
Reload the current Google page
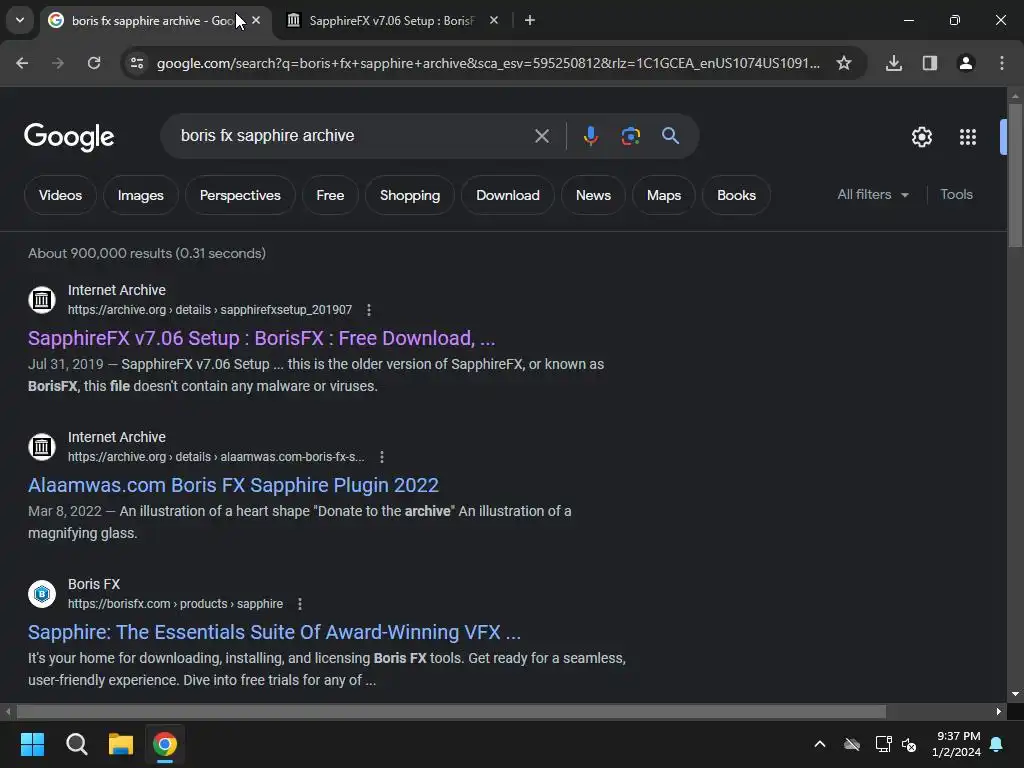(94, 63)
